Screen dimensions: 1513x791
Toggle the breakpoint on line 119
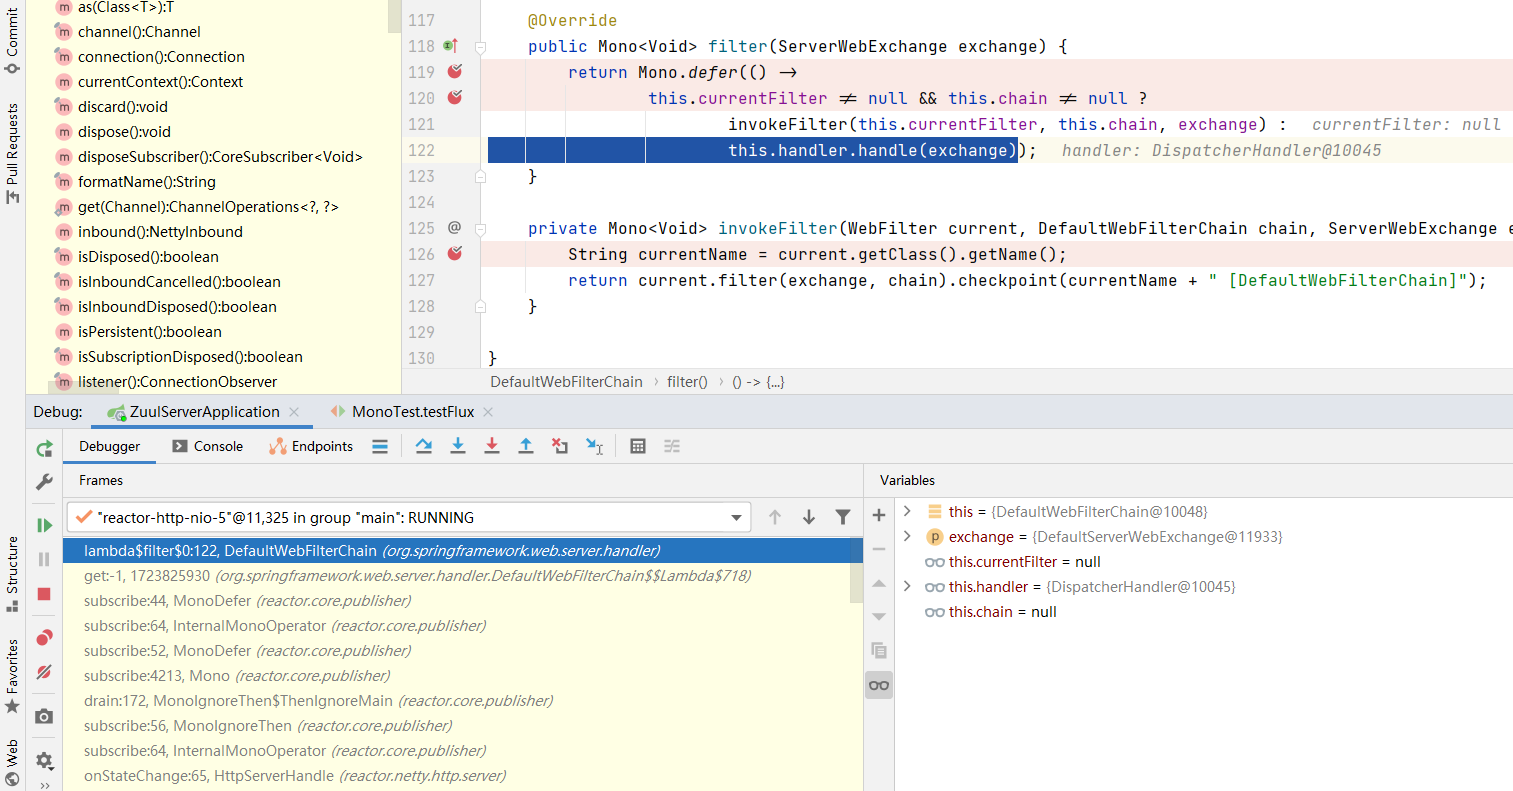pyautogui.click(x=455, y=71)
